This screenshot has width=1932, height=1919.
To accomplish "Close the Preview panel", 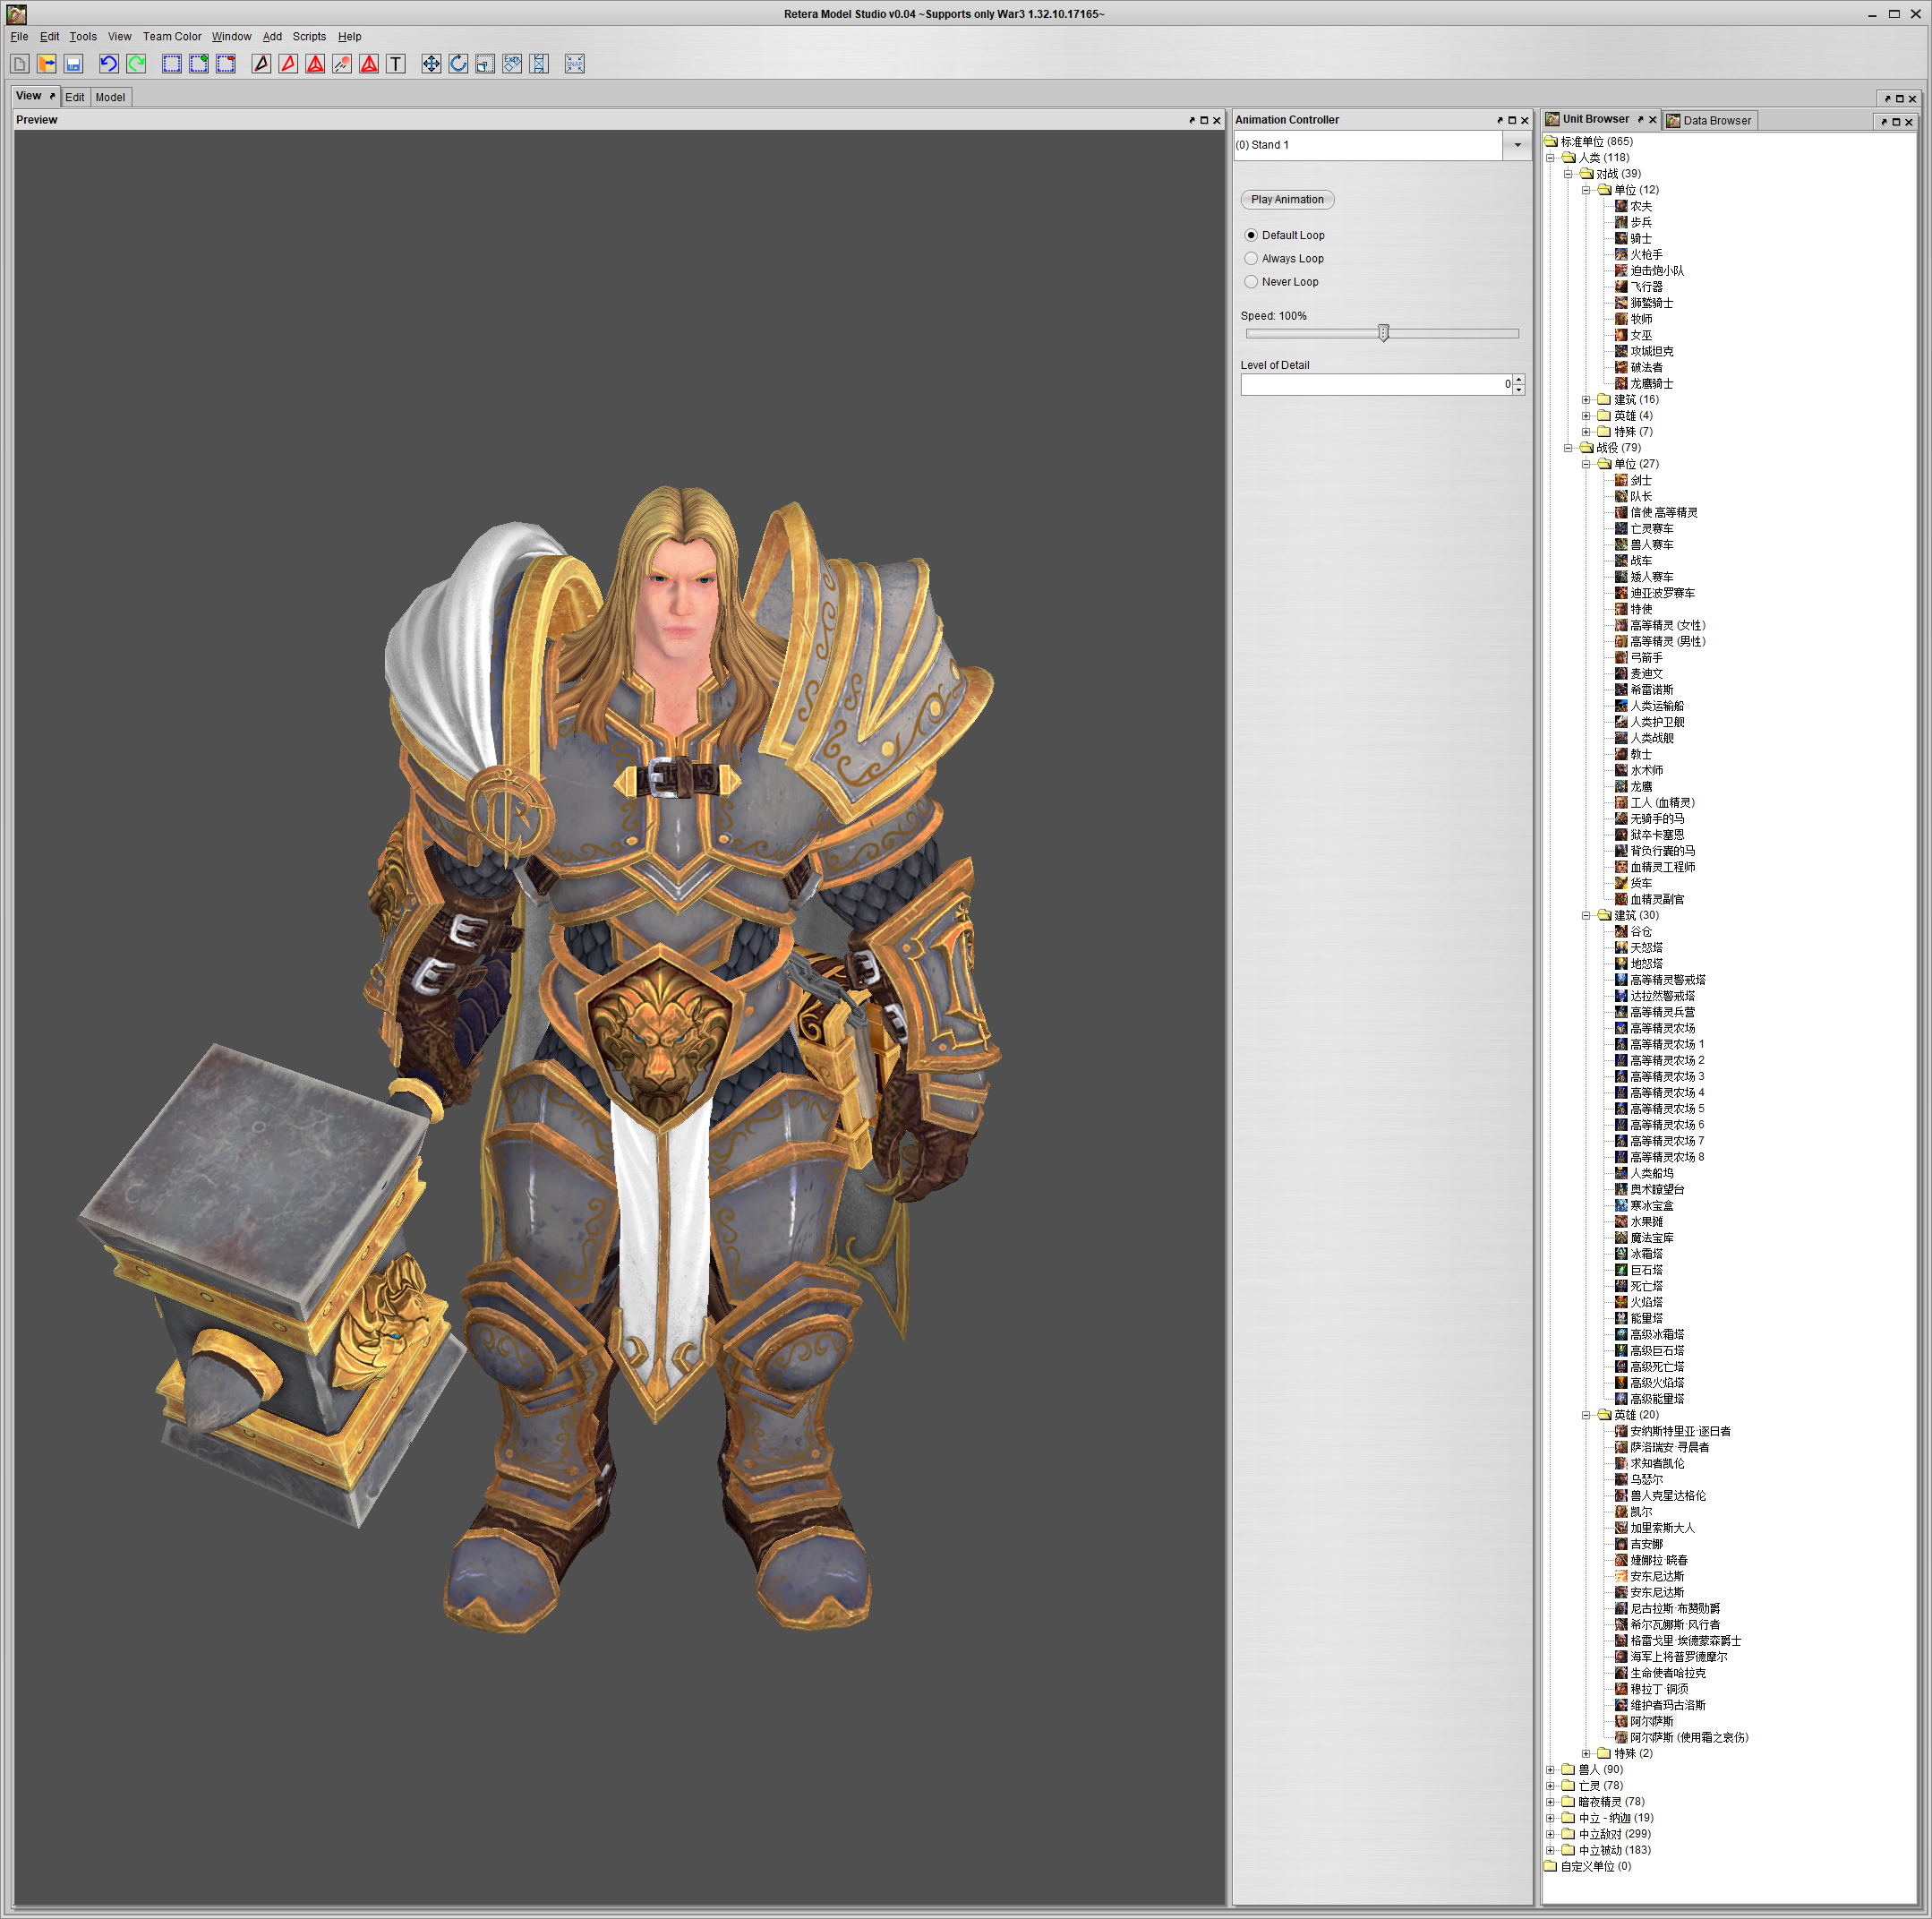I will coord(1217,120).
